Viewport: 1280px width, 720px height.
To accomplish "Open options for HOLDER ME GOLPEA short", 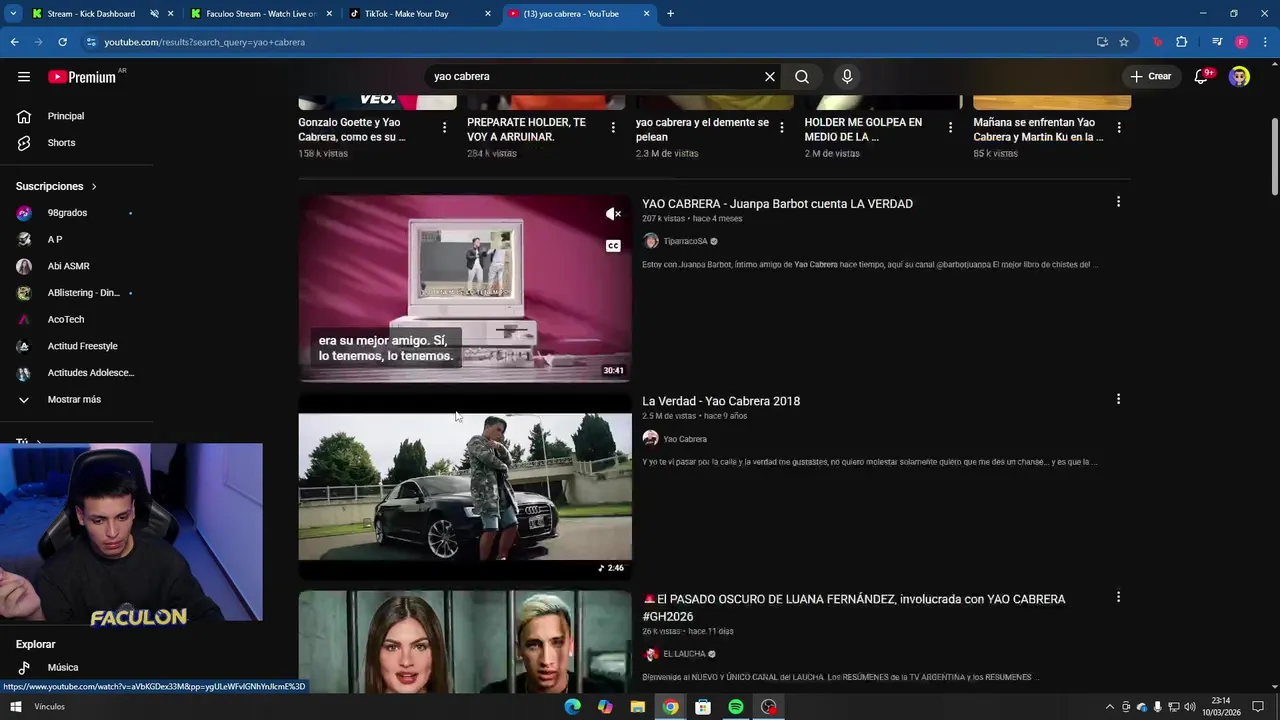I will coord(950,127).
